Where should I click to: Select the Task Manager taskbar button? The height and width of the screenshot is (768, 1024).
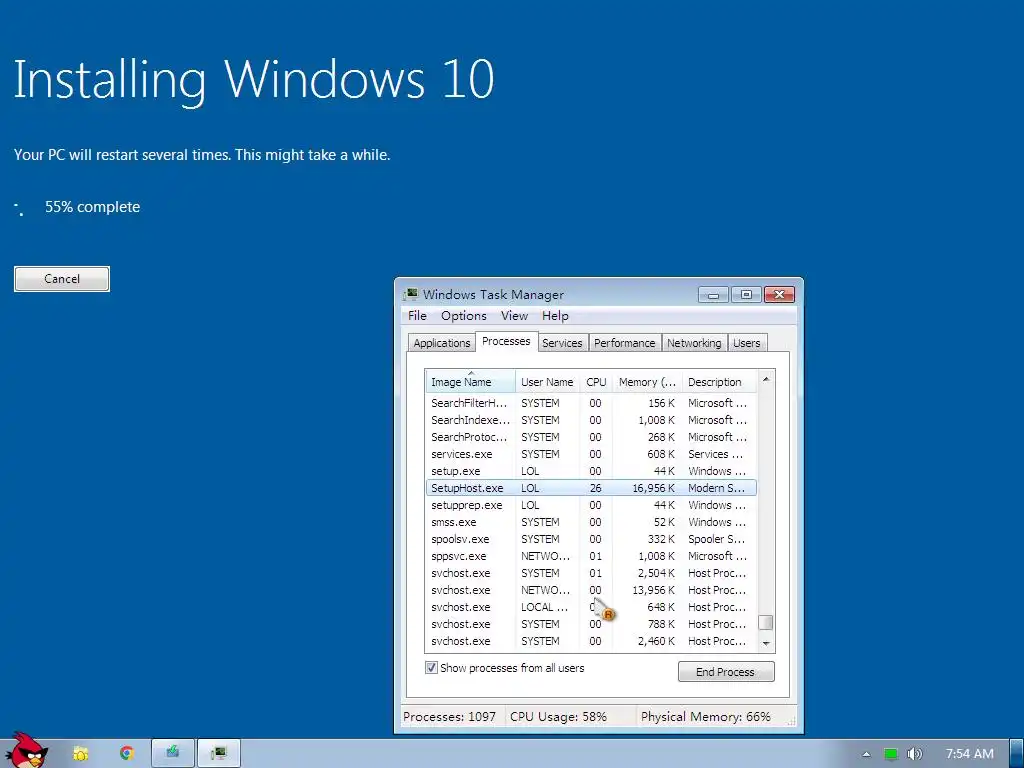coord(219,754)
